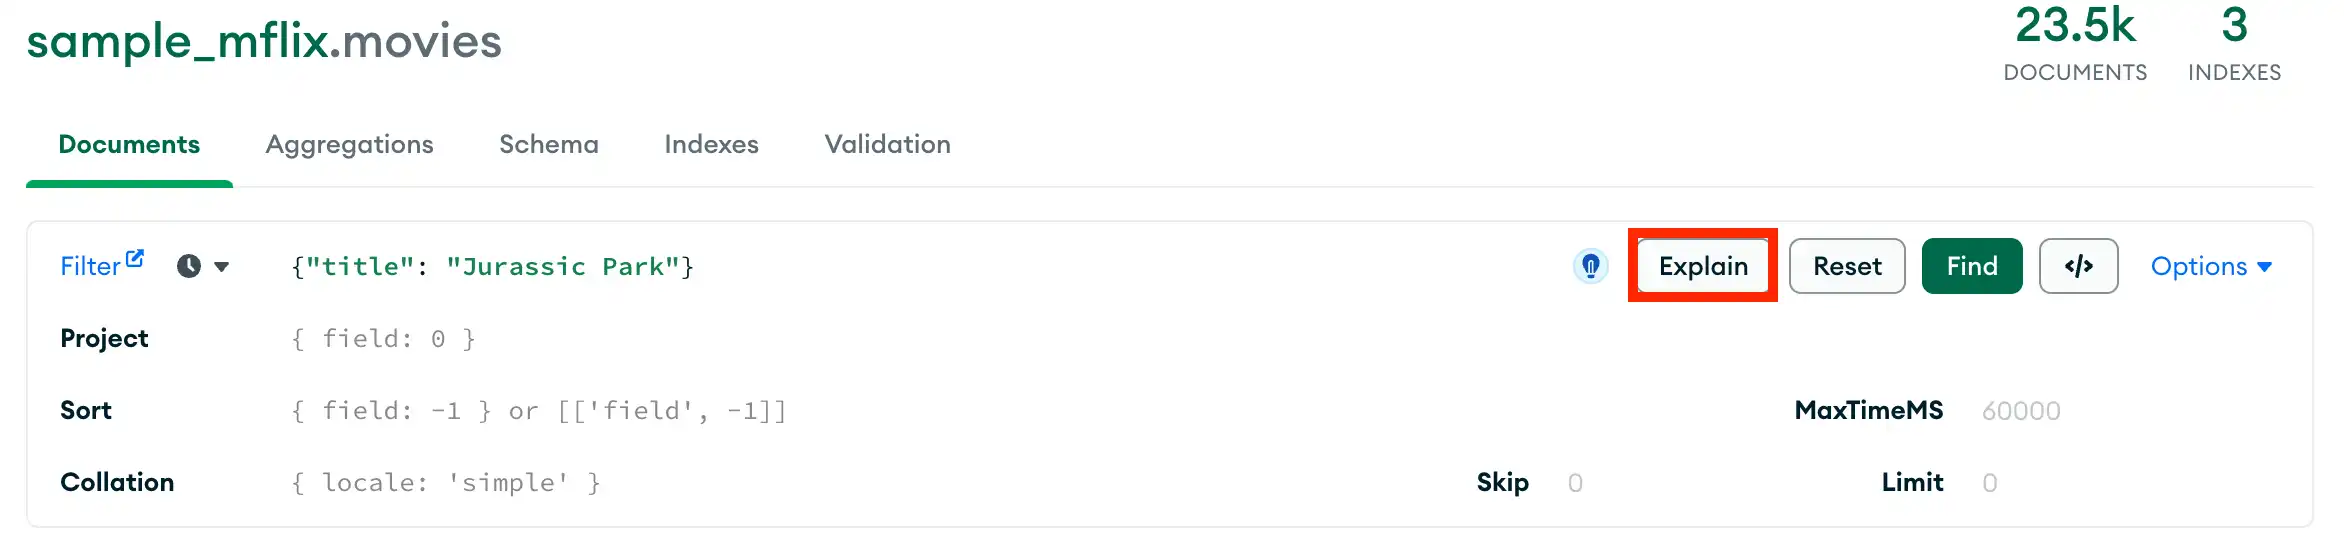Switch to the Aggregations tab
The width and height of the screenshot is (2344, 542).
349,144
